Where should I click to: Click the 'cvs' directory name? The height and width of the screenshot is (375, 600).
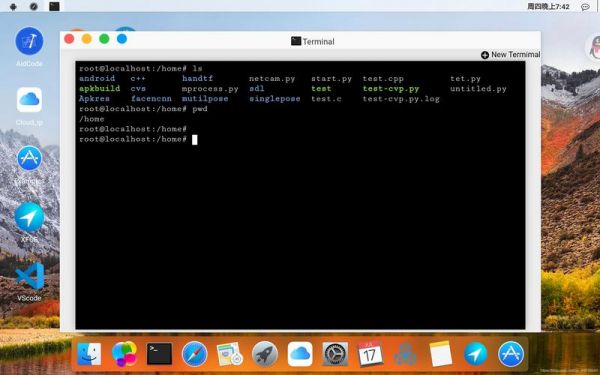point(138,89)
